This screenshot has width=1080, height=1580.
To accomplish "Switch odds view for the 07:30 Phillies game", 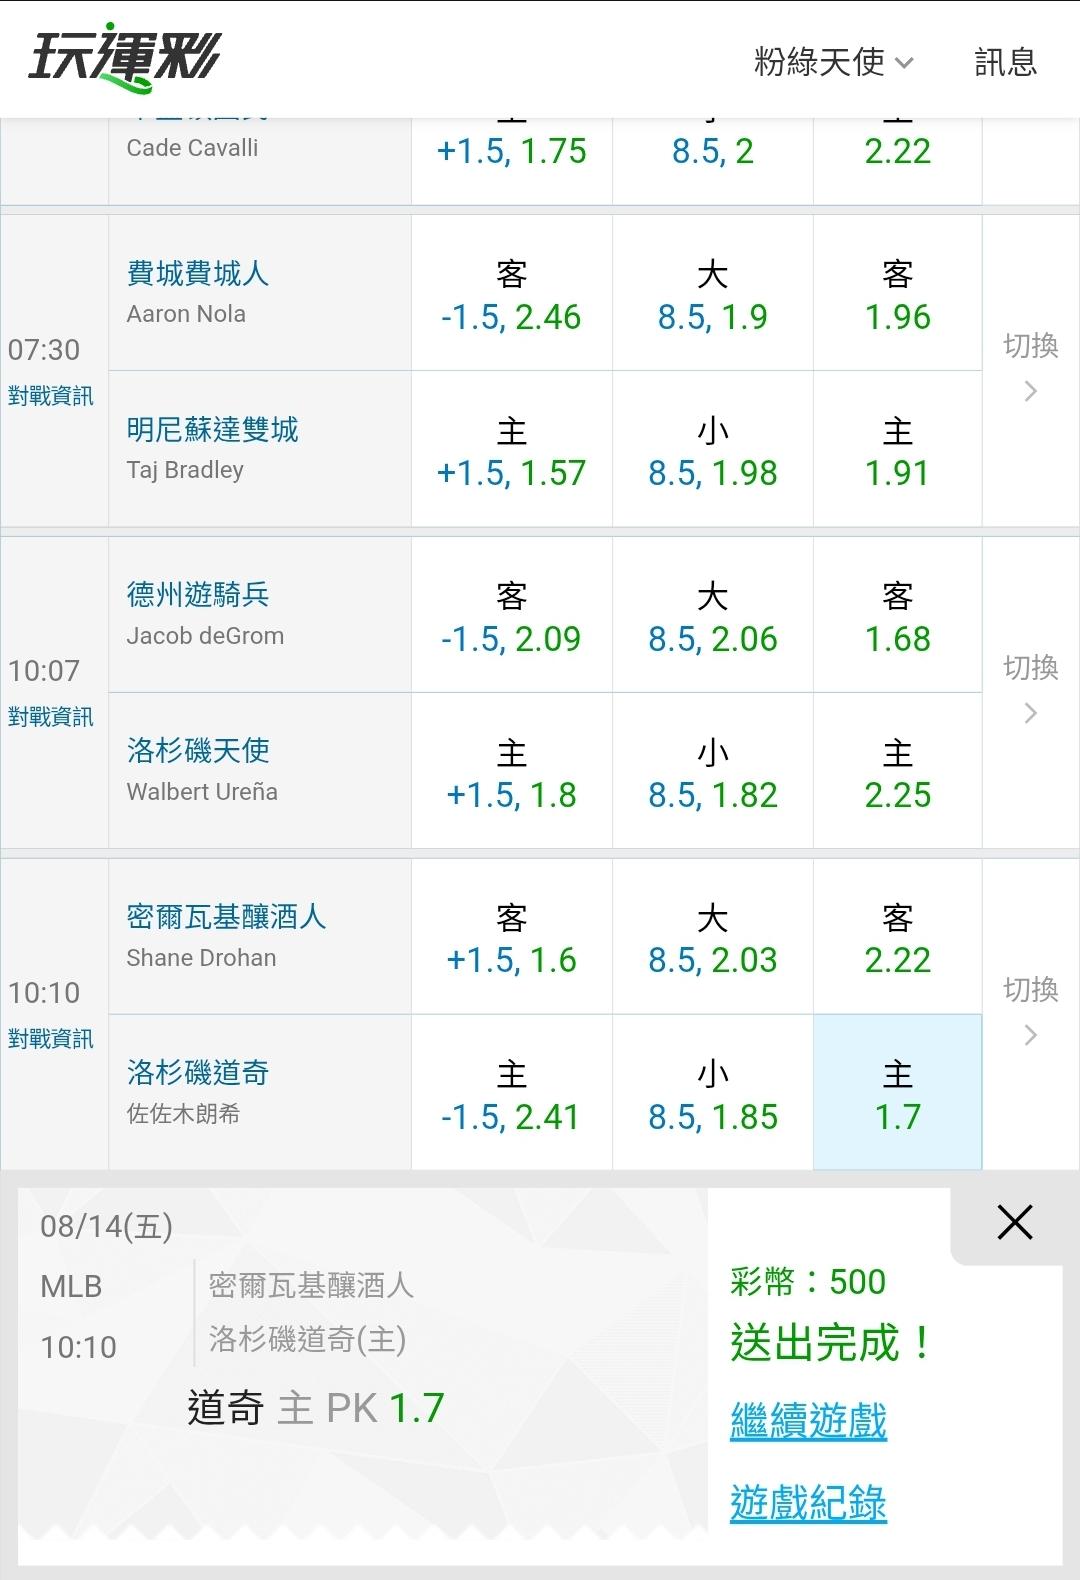I will [x=1031, y=369].
